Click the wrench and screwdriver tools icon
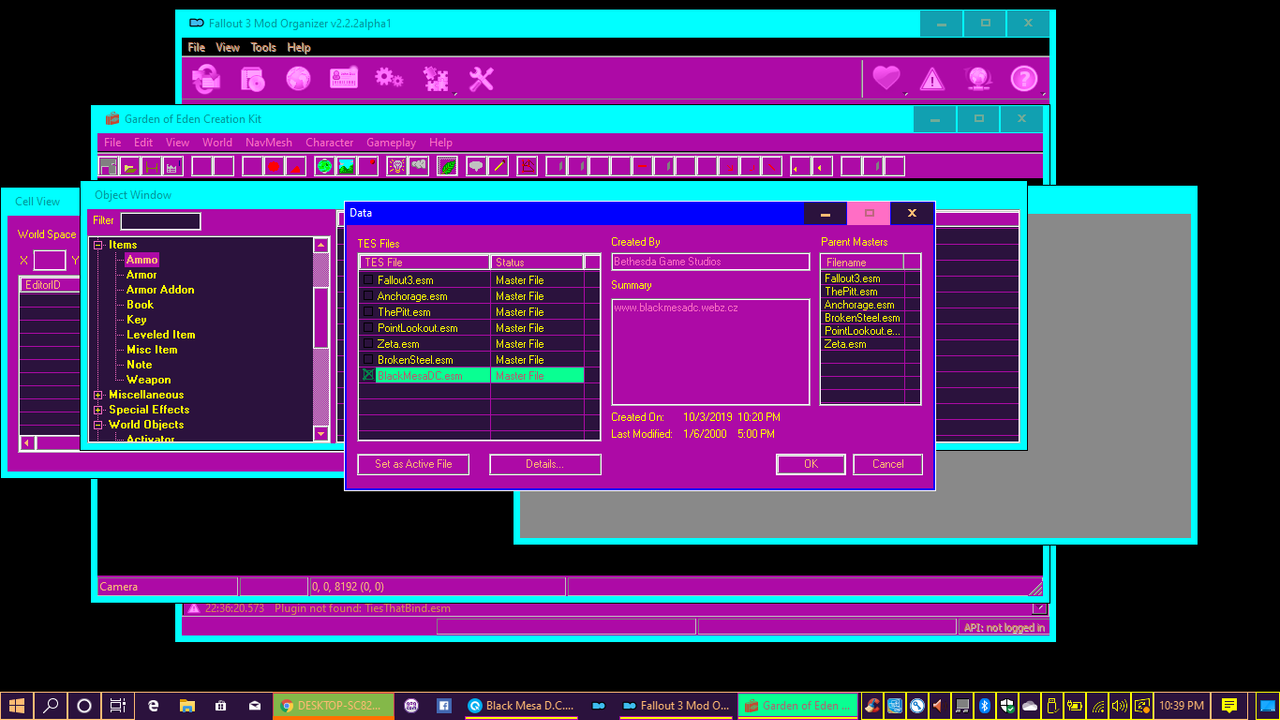This screenshot has height=720, width=1280. (x=482, y=78)
